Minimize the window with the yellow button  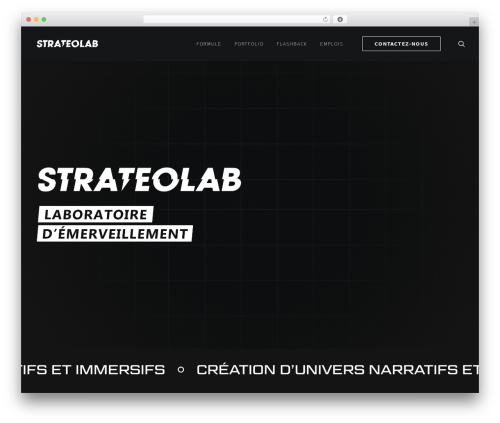[36, 20]
